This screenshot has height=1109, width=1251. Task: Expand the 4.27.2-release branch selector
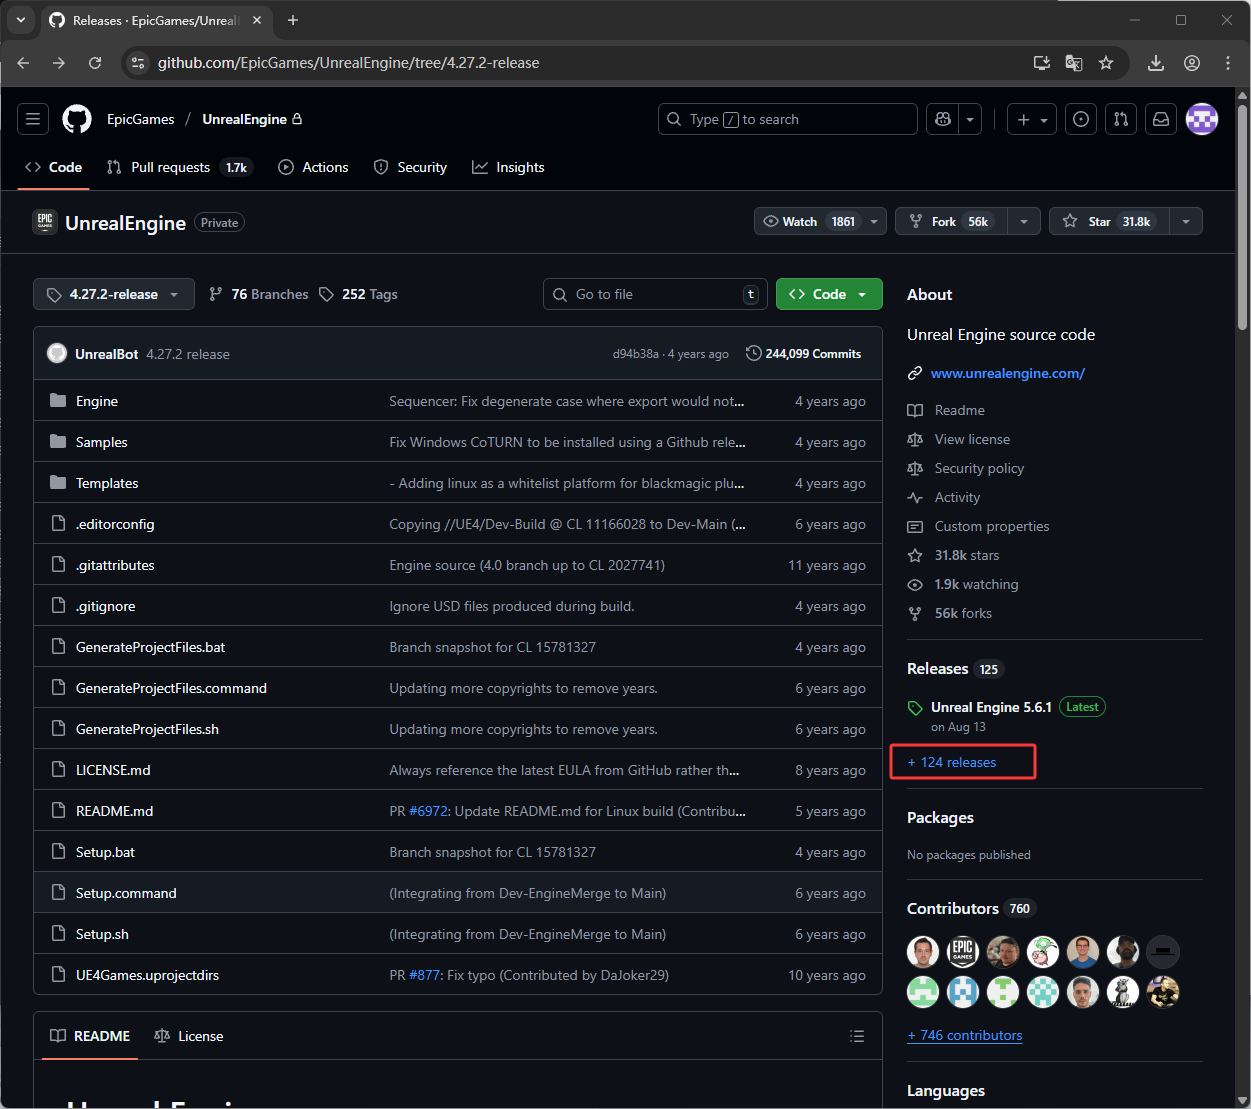point(114,294)
